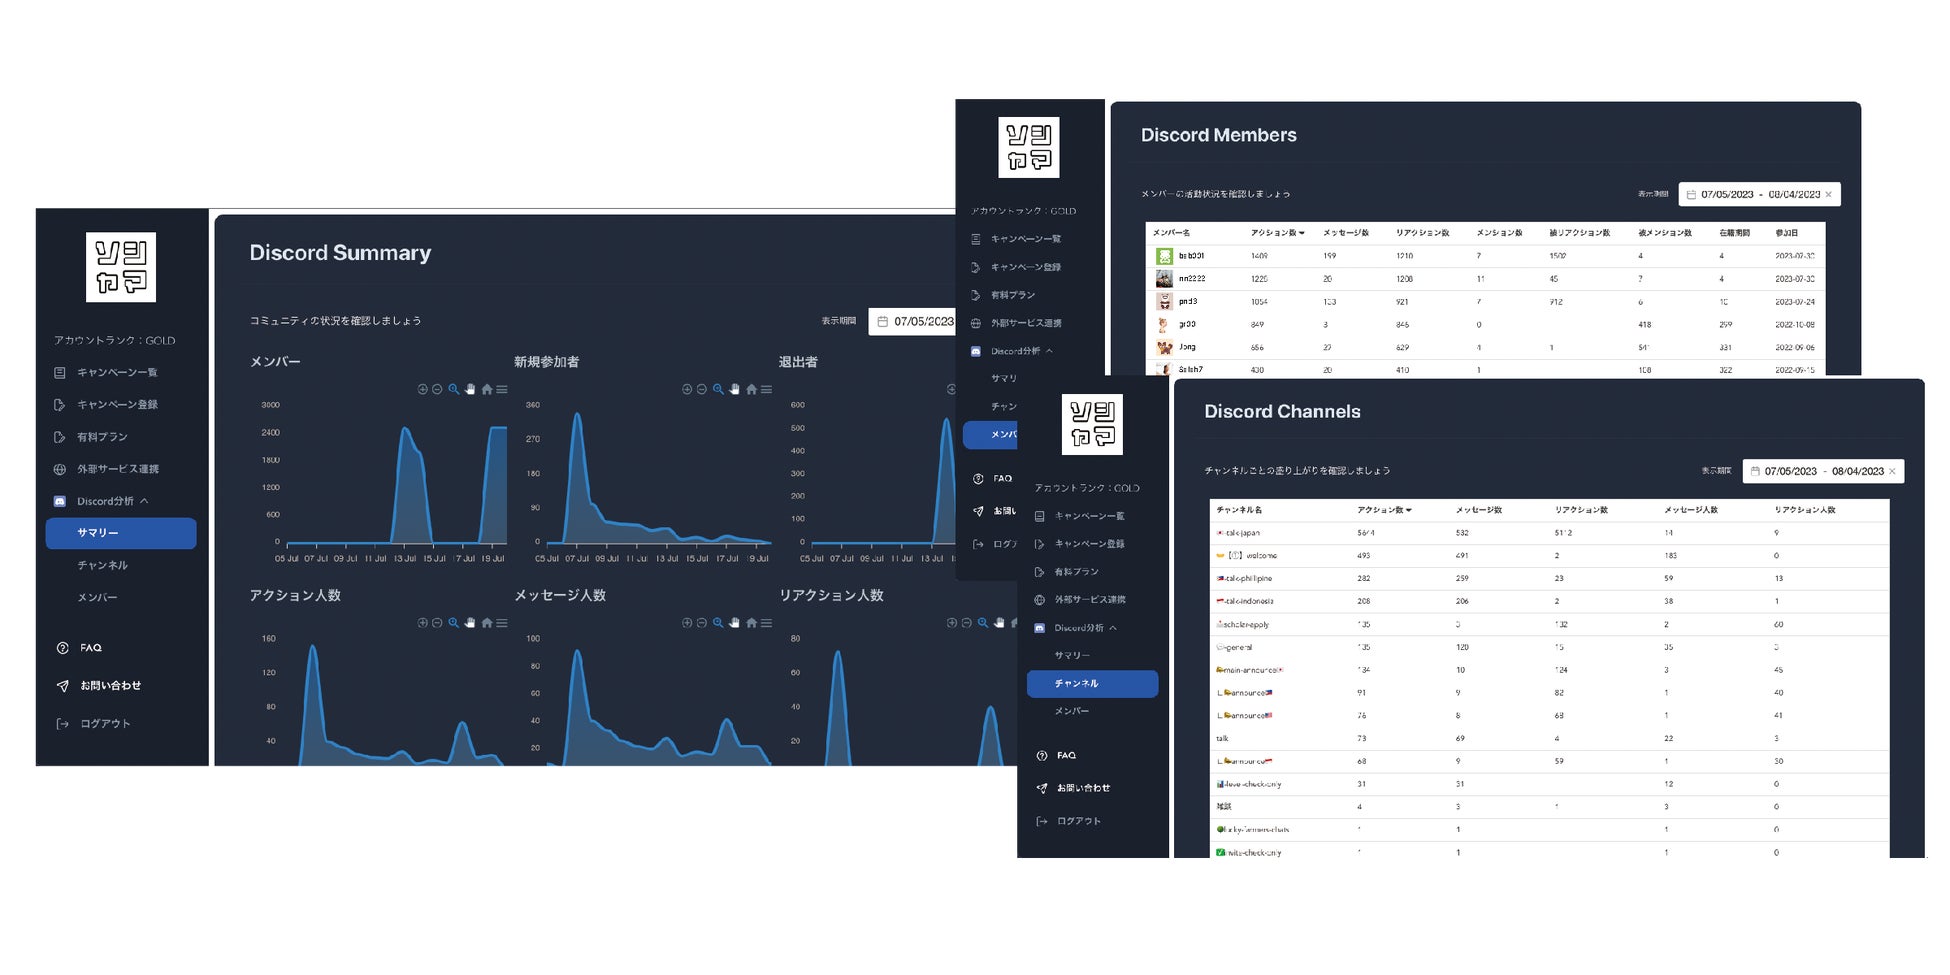This screenshot has width=1950, height=975.
Task: Open the hamburger menu of アクション人数 chart
Action: point(502,623)
